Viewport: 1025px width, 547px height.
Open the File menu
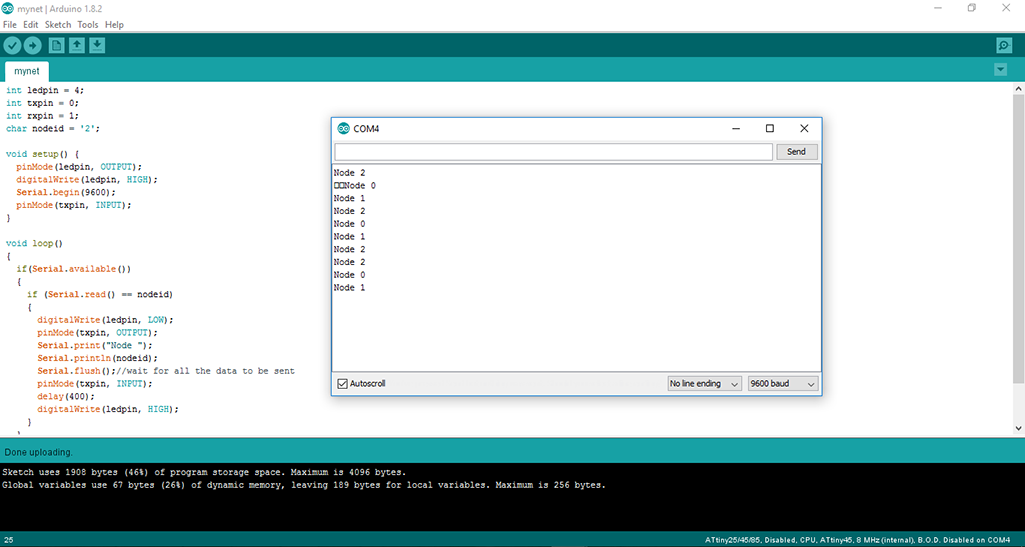click(x=10, y=25)
